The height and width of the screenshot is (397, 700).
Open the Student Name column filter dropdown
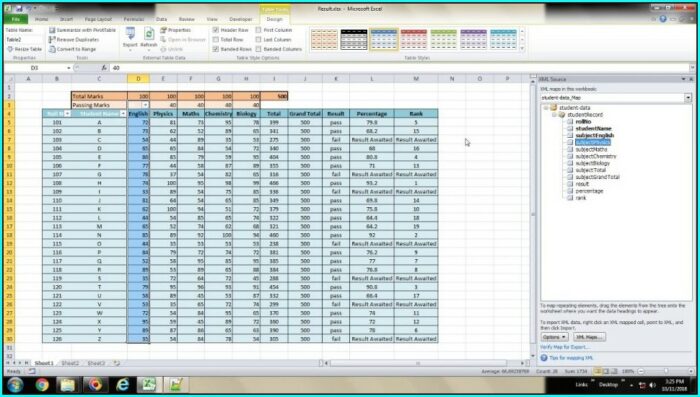click(123, 114)
